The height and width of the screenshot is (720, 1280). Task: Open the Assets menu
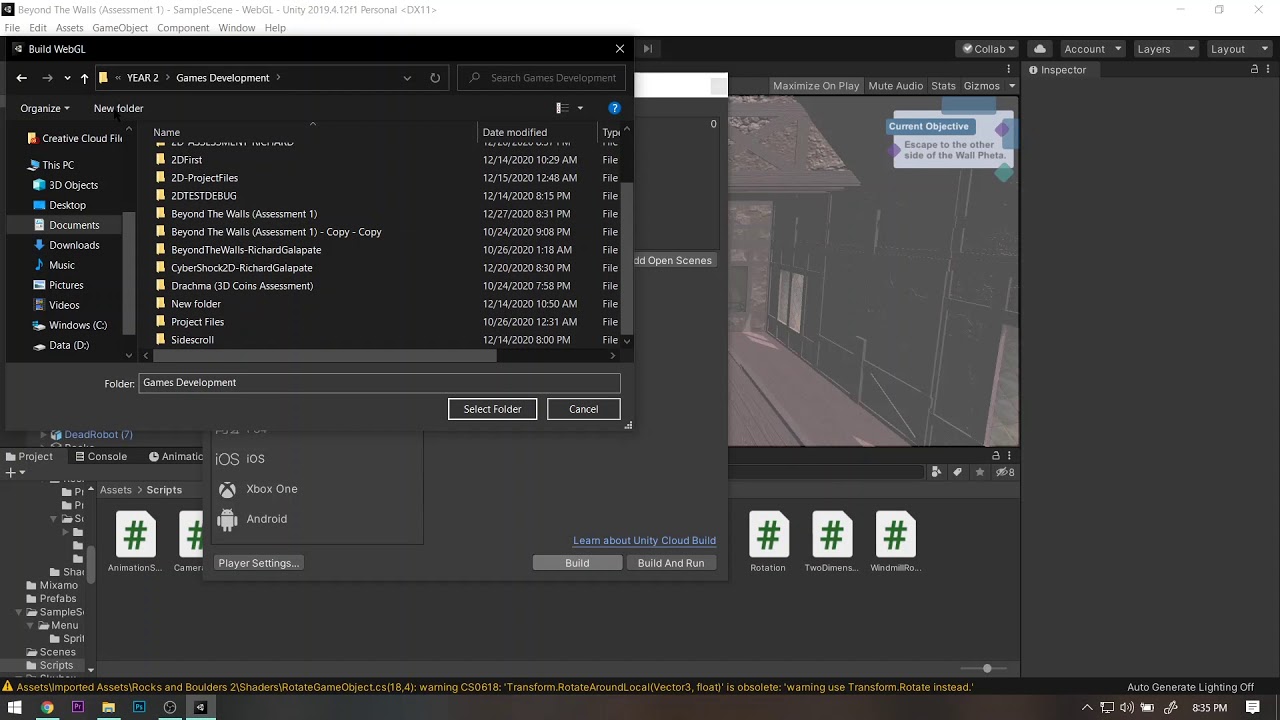pyautogui.click(x=69, y=28)
